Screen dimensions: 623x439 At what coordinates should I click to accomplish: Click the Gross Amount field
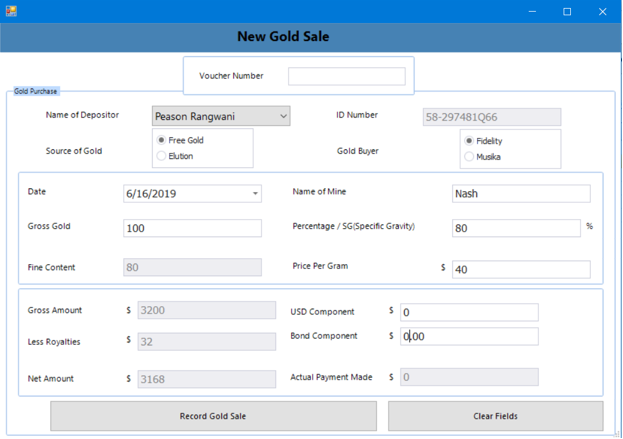(x=207, y=310)
